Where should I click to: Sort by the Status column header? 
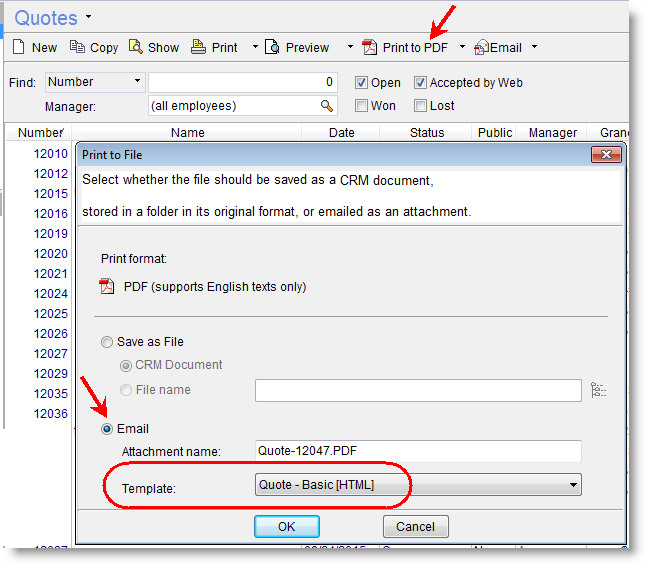point(427,132)
